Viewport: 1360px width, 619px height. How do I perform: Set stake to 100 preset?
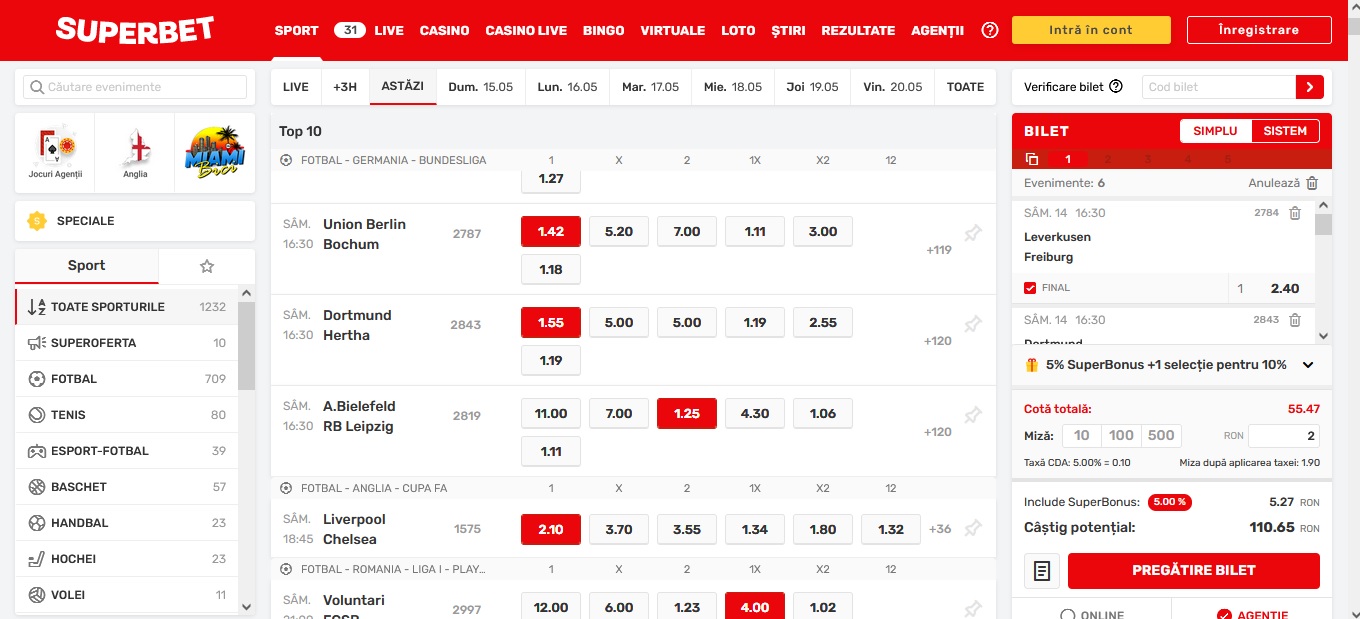point(1122,435)
